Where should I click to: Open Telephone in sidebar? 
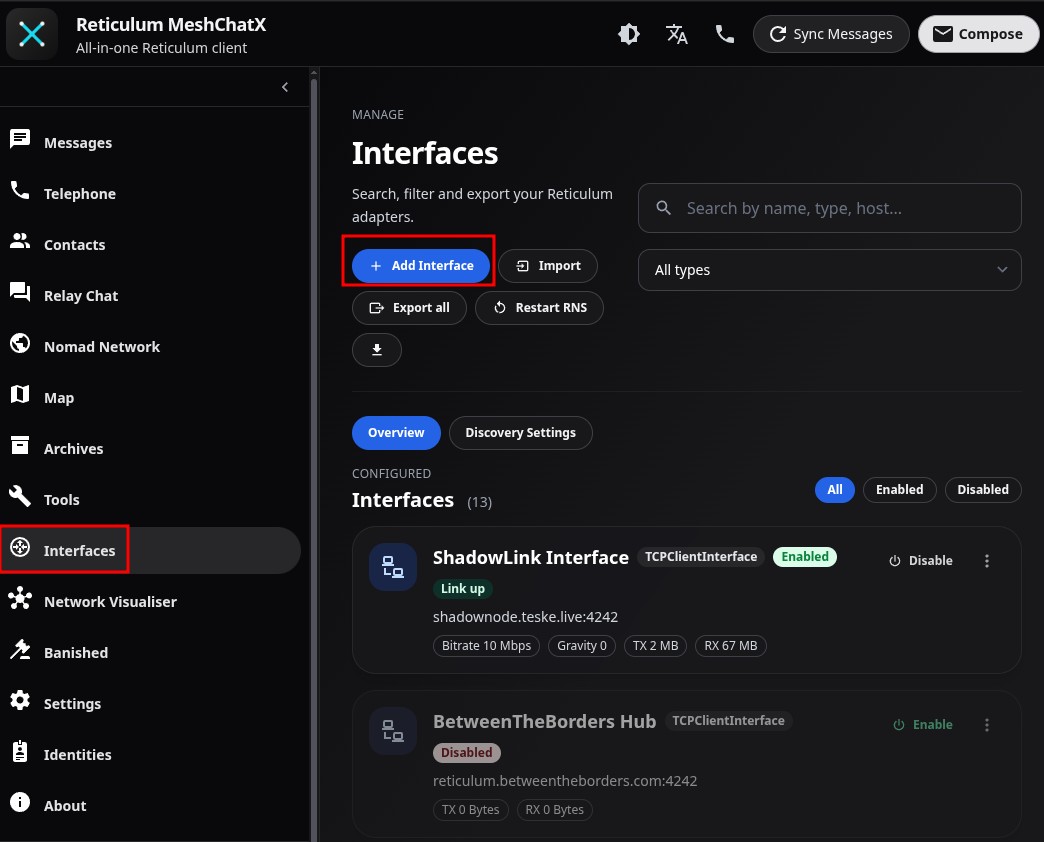150,194
